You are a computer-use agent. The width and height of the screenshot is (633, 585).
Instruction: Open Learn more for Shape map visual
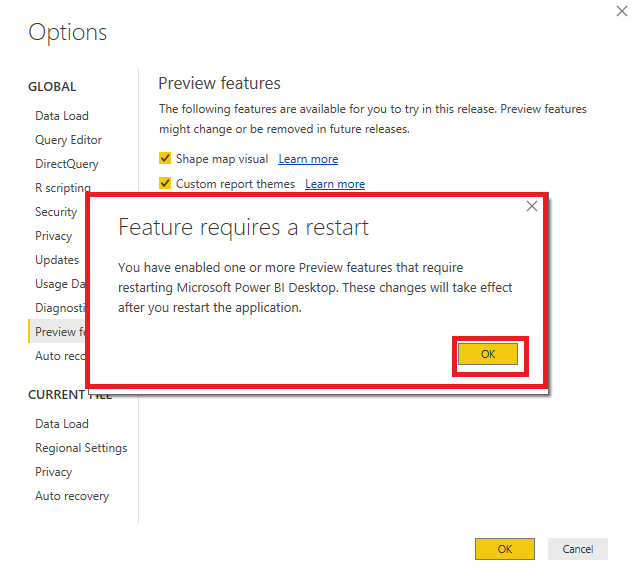(x=308, y=159)
